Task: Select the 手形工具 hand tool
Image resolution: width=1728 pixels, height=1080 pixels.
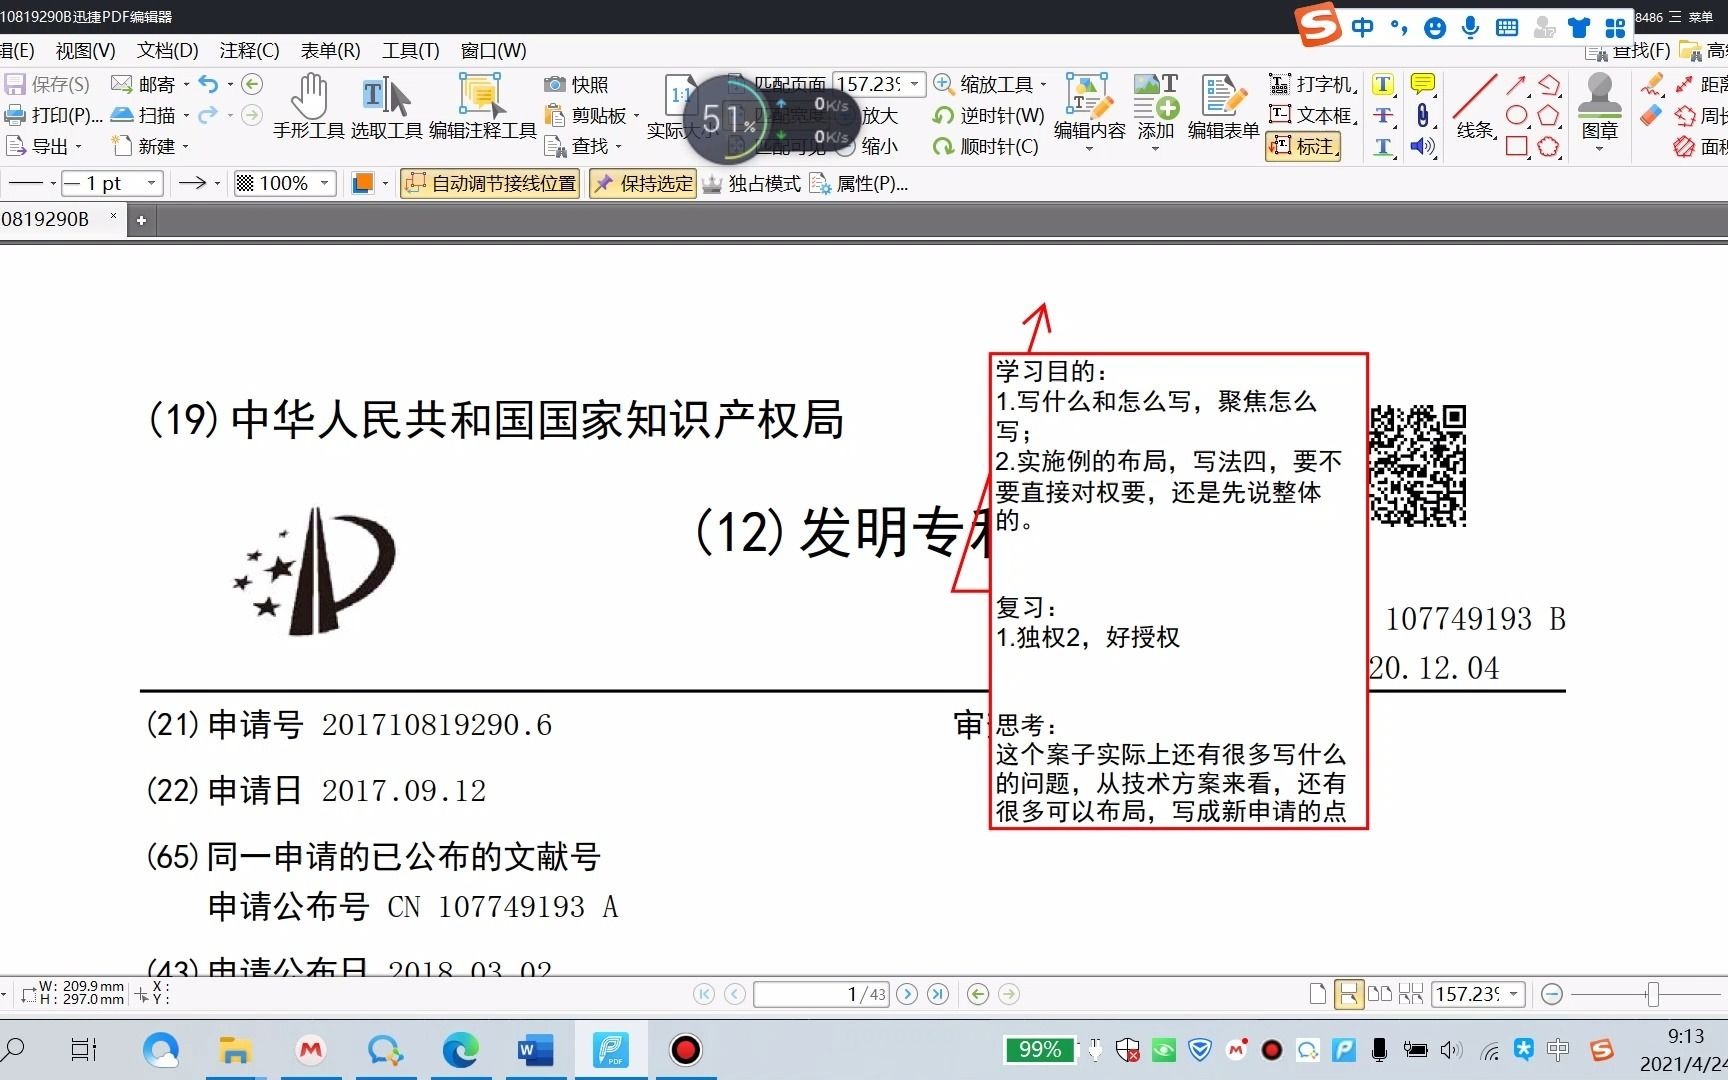Action: [x=308, y=106]
